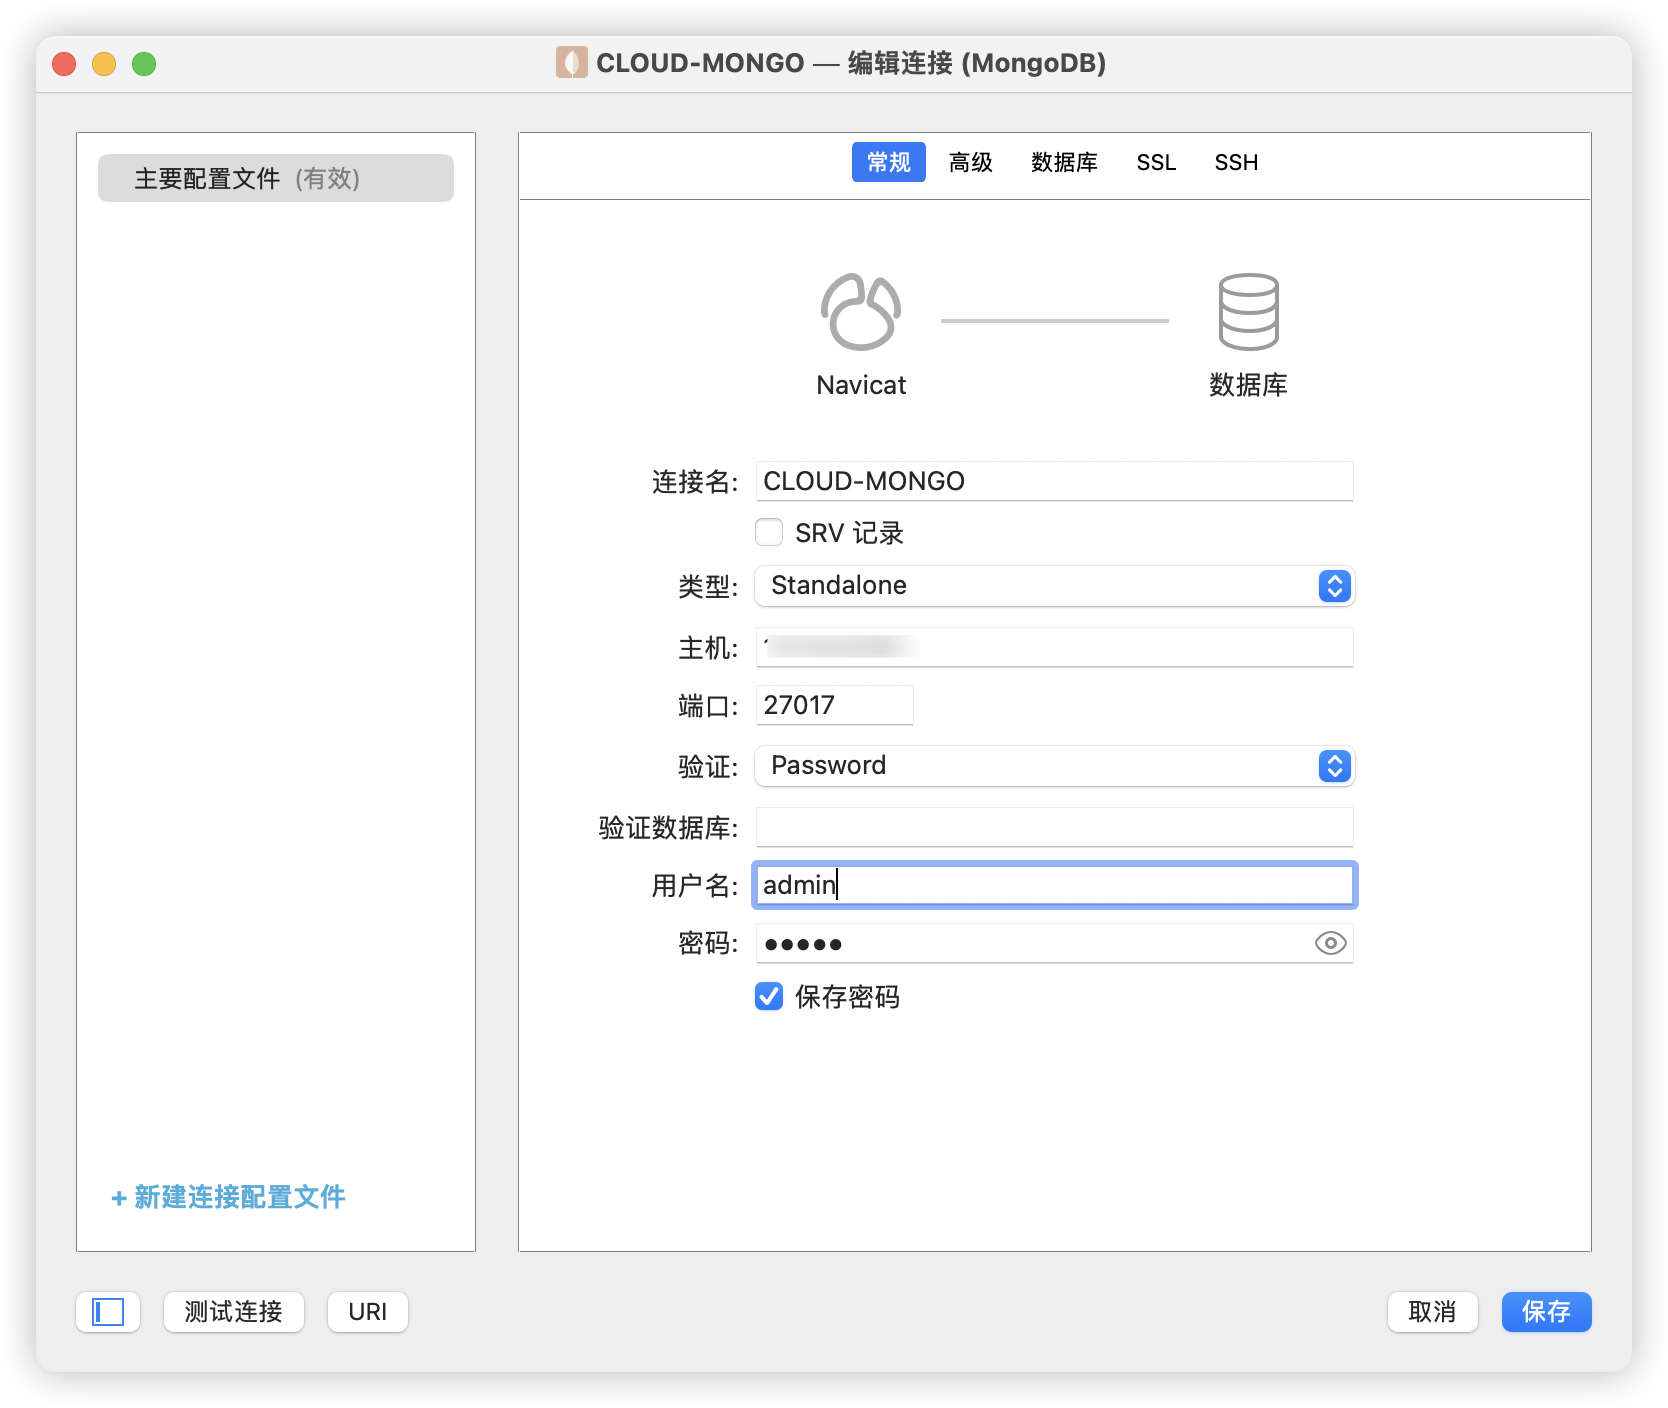Click the red close window button
This screenshot has width=1668, height=1408.
click(x=64, y=64)
